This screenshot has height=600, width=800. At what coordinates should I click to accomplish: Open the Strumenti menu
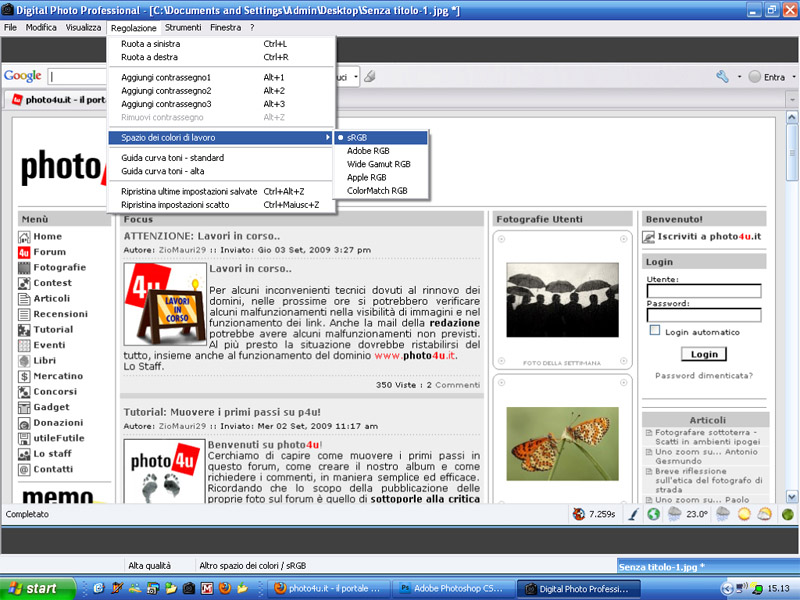[x=183, y=28]
